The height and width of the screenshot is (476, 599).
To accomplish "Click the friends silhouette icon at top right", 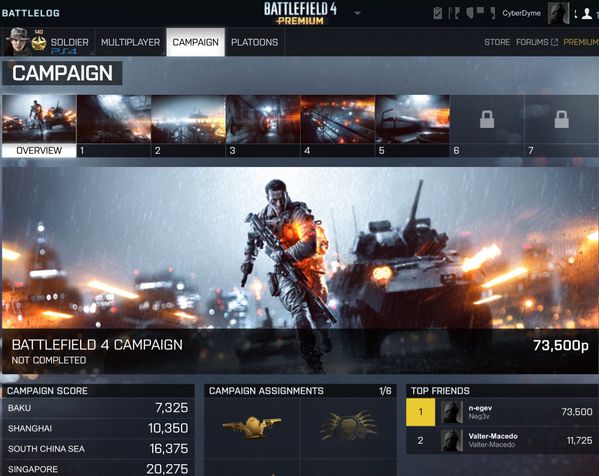I will point(586,13).
